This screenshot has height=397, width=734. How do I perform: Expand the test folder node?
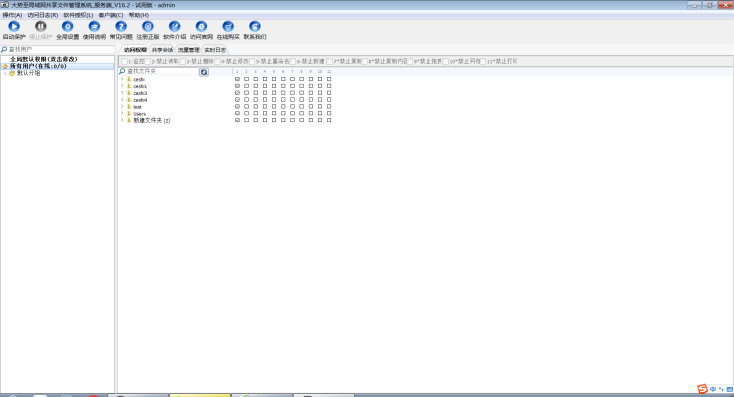(x=122, y=106)
